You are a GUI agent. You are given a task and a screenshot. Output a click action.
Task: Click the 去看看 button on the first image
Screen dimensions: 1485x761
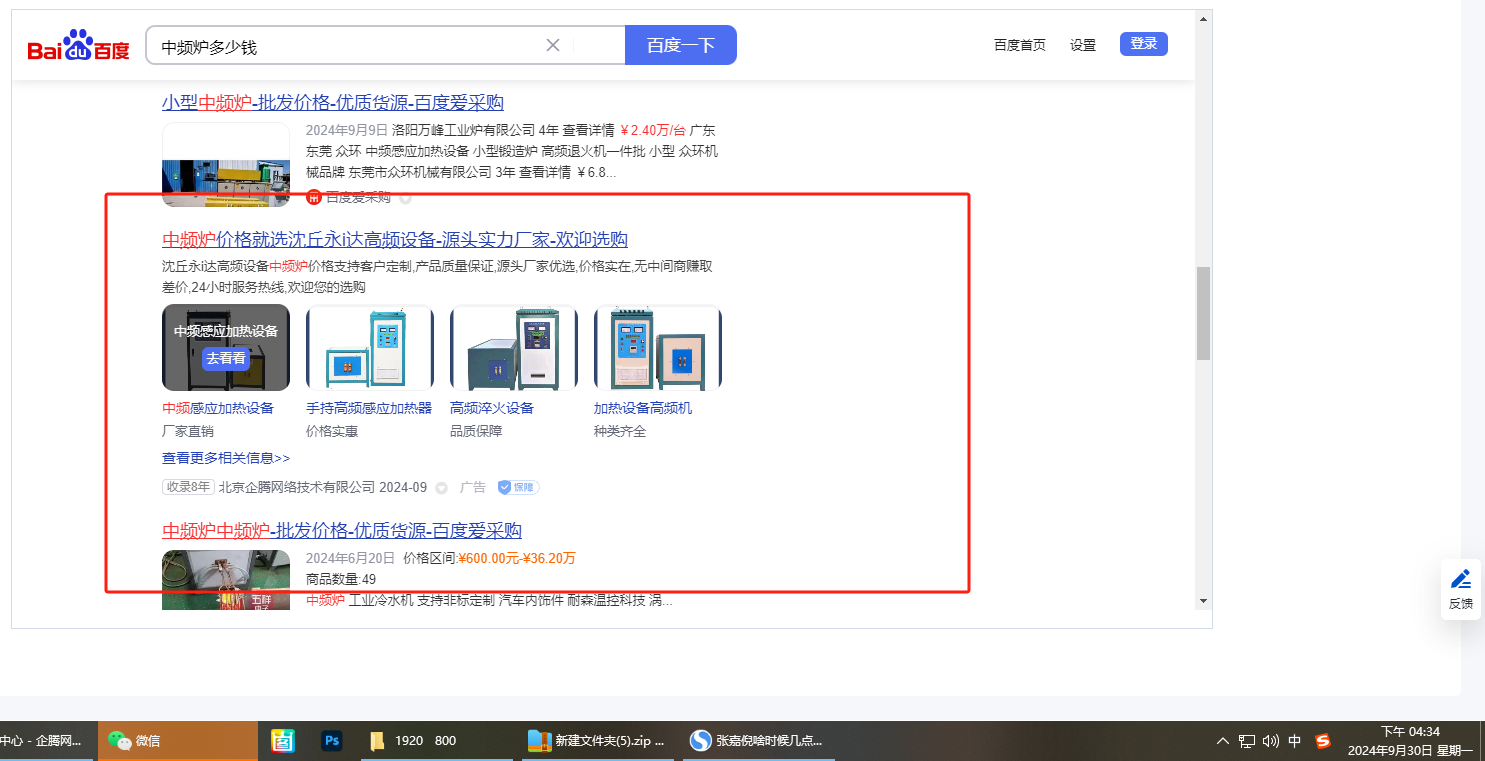coord(226,358)
